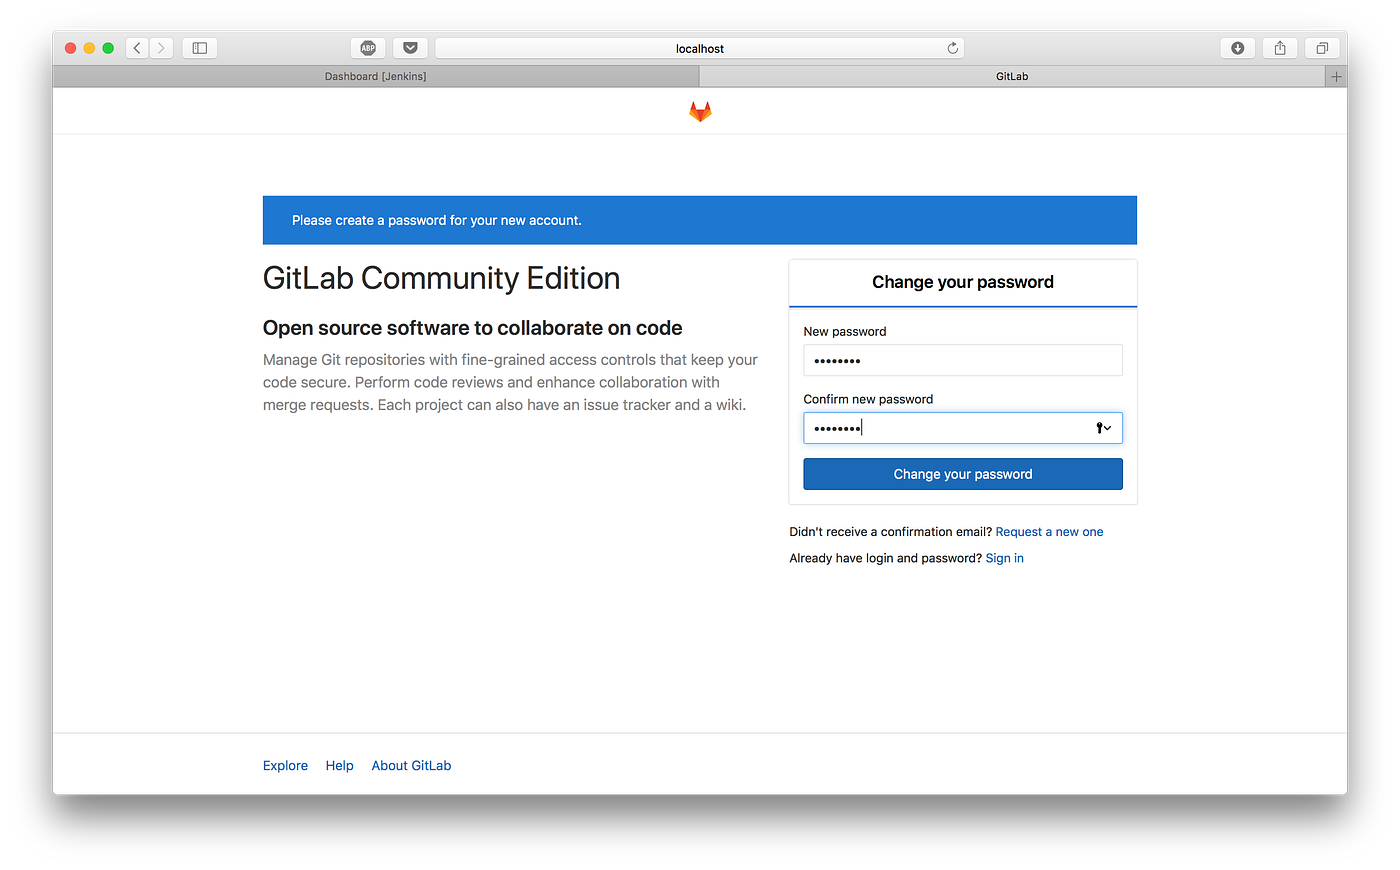The height and width of the screenshot is (870, 1400).
Task: Click the back navigation arrow
Action: (x=137, y=47)
